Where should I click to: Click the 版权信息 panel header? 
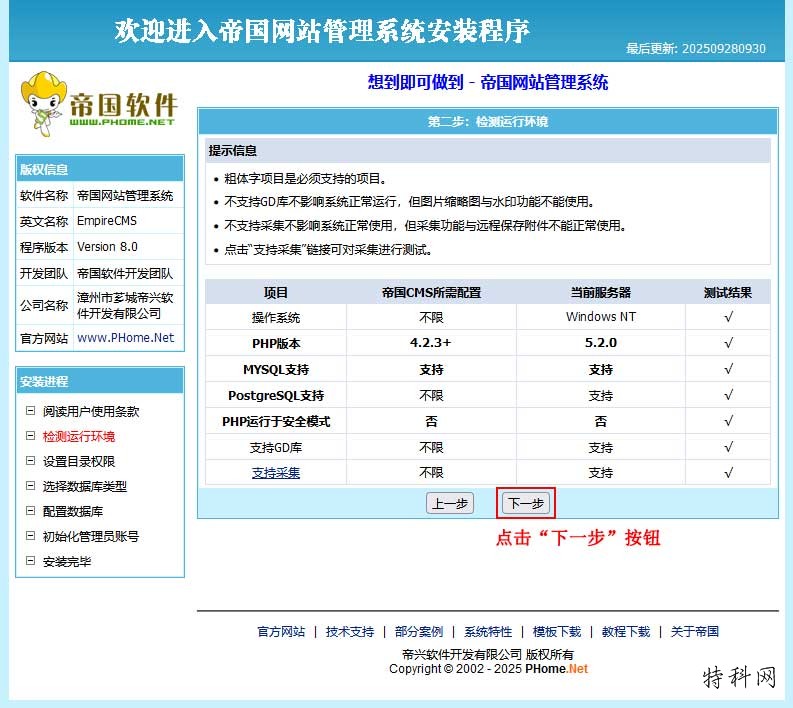point(100,169)
